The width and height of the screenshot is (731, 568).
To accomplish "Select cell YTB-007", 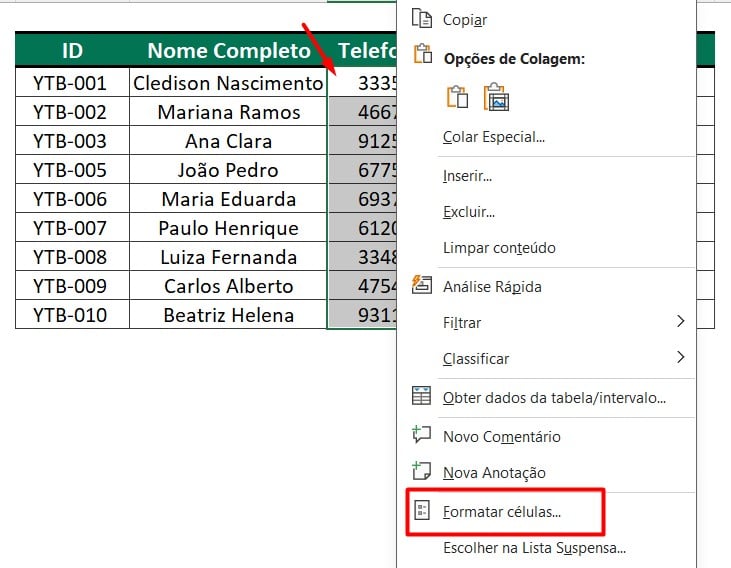I will pos(72,227).
